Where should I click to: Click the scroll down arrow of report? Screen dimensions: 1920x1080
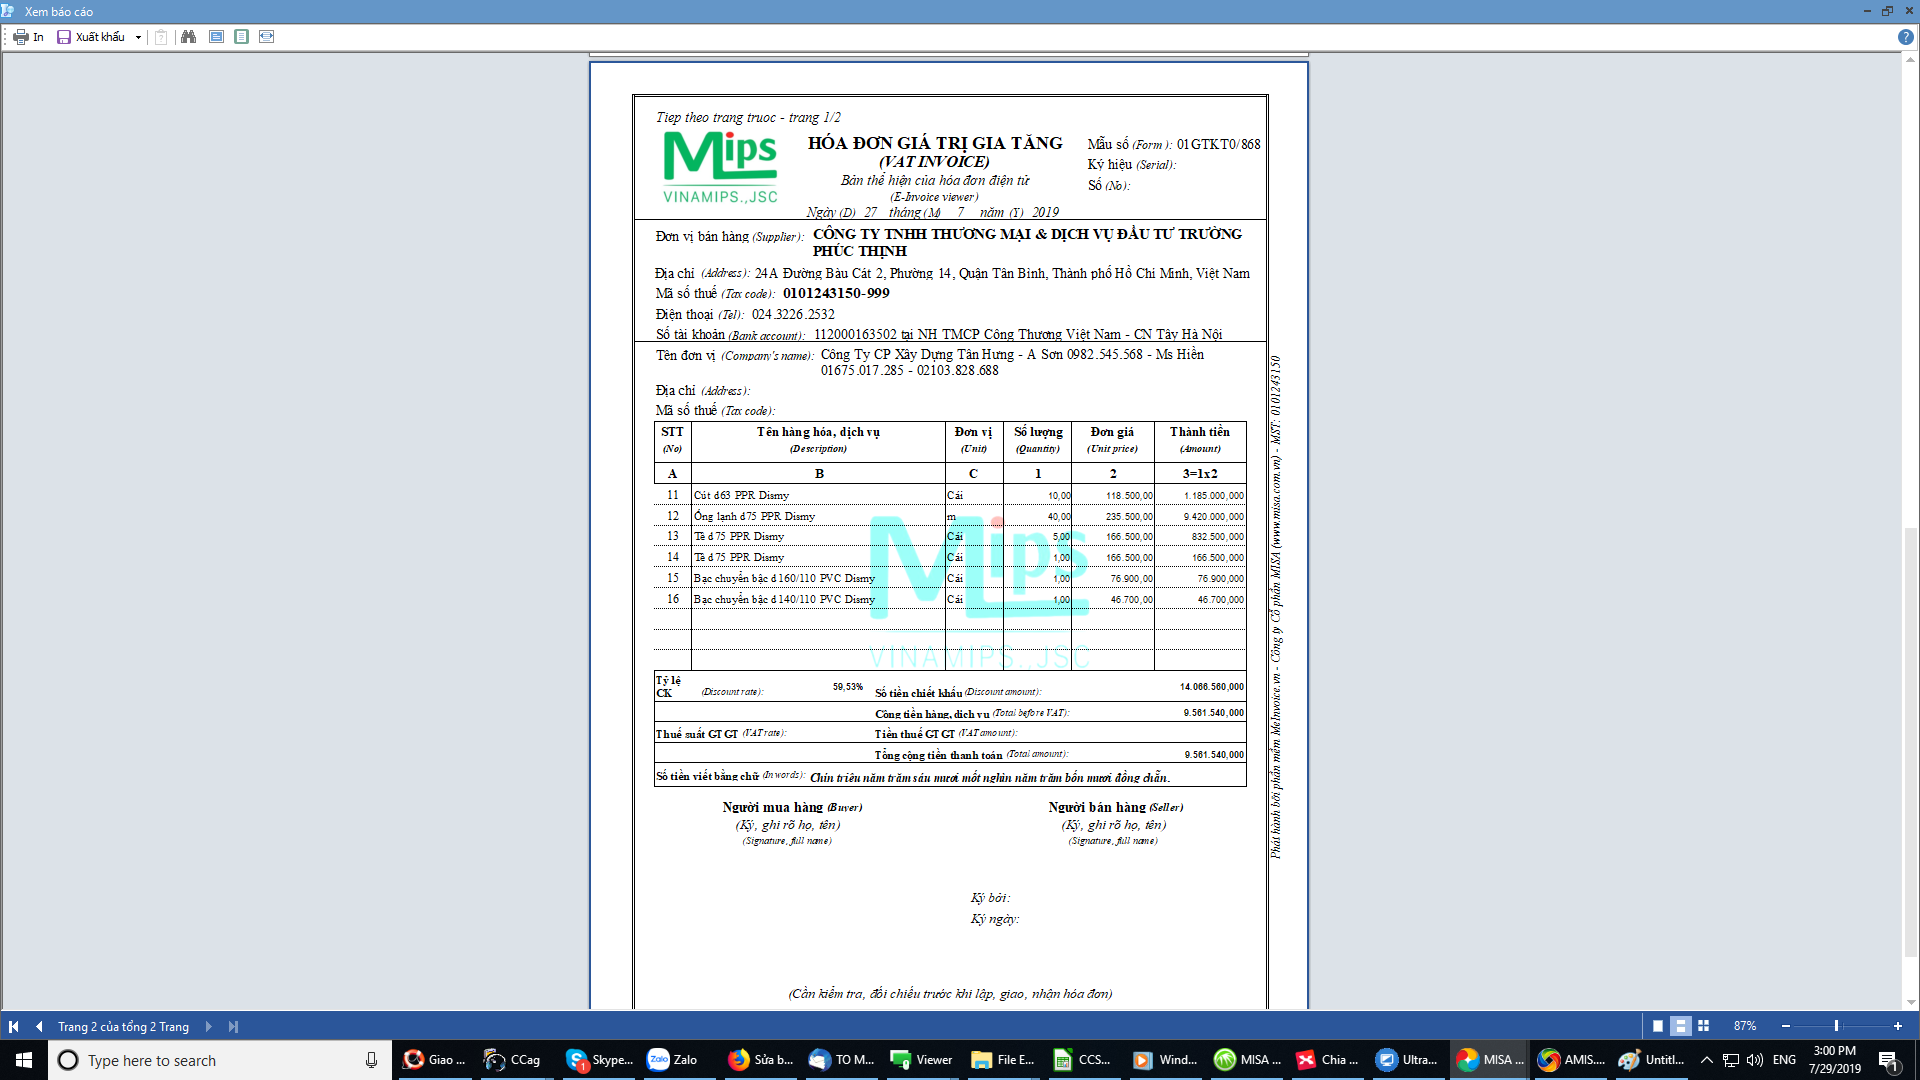pyautogui.click(x=1910, y=1002)
